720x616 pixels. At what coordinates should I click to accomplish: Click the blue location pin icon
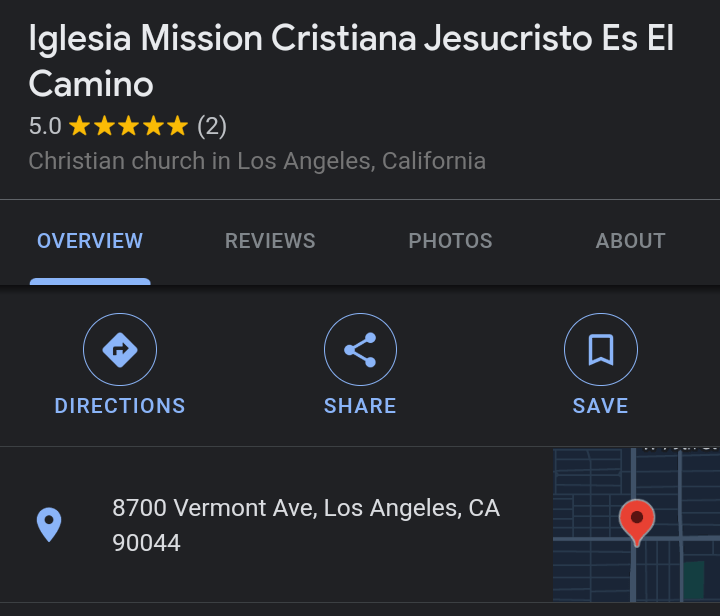click(x=49, y=524)
